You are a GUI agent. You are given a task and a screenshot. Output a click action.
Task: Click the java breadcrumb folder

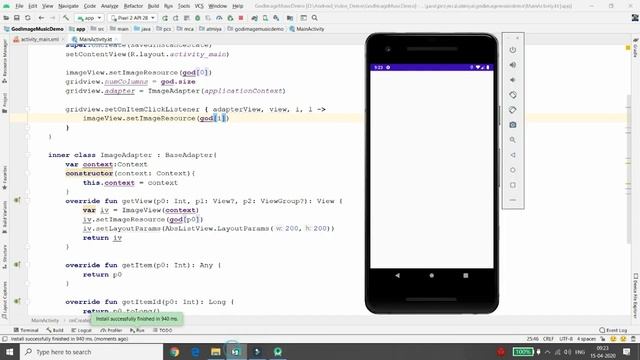click(x=142, y=29)
